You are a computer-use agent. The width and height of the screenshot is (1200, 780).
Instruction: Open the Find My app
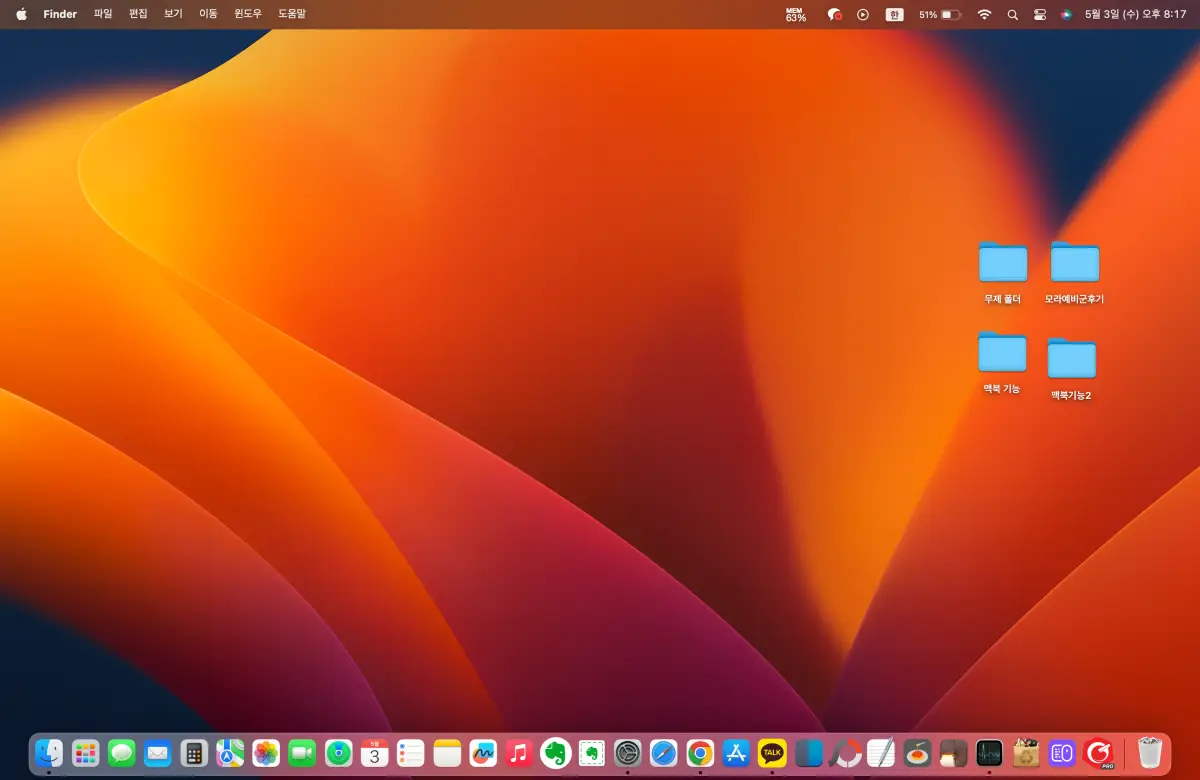click(338, 753)
